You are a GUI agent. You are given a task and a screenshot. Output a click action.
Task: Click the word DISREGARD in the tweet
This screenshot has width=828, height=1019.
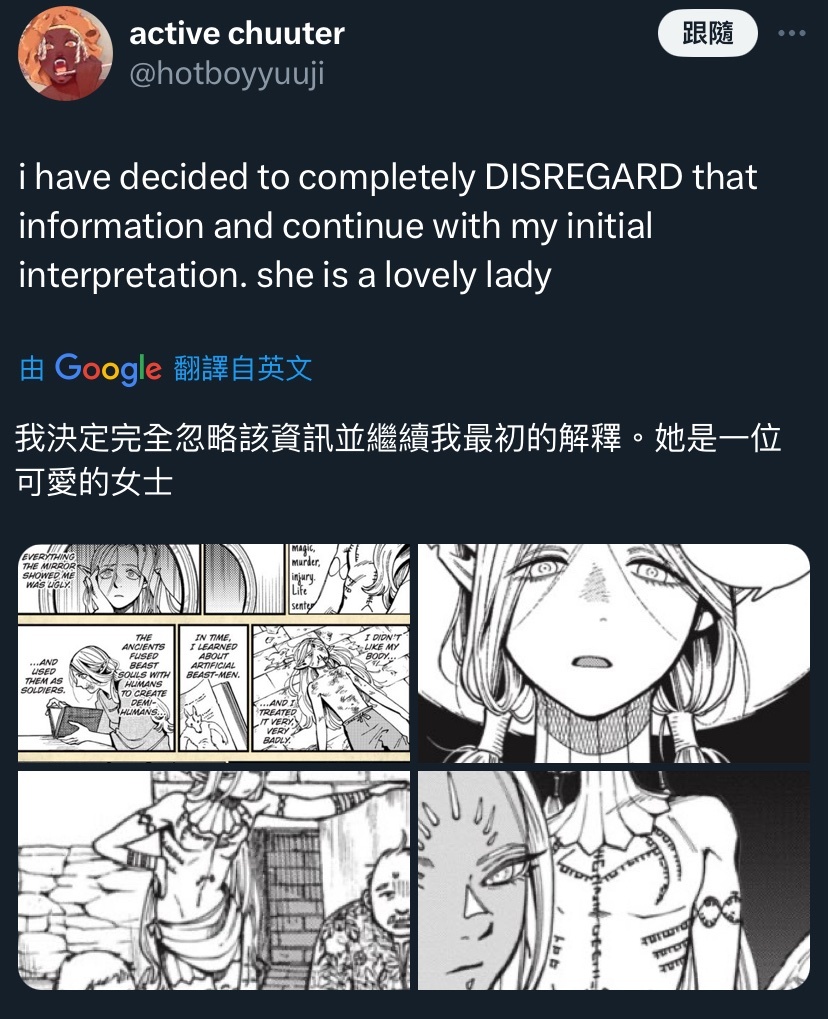[x=584, y=177]
